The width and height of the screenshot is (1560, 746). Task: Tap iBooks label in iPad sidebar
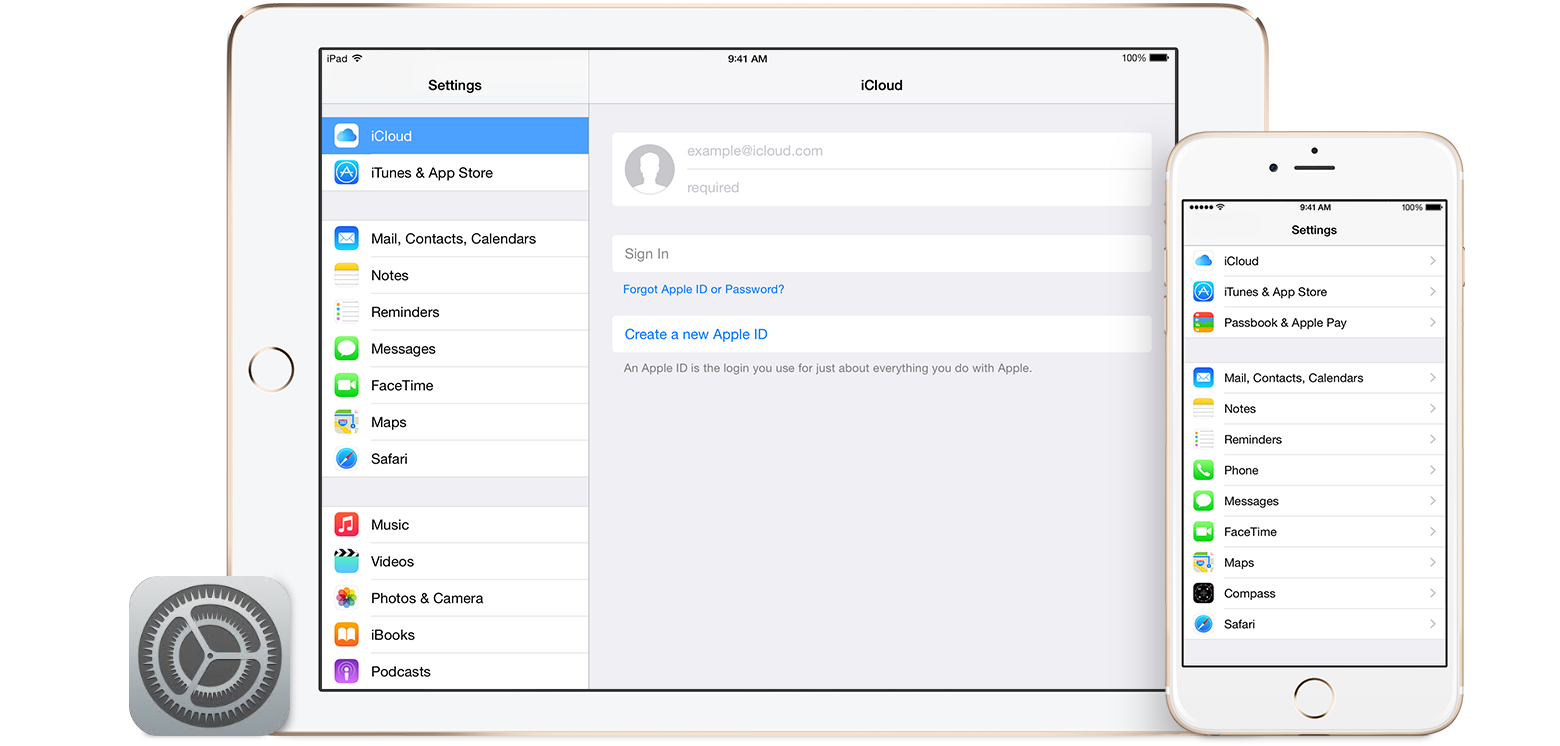click(x=393, y=635)
